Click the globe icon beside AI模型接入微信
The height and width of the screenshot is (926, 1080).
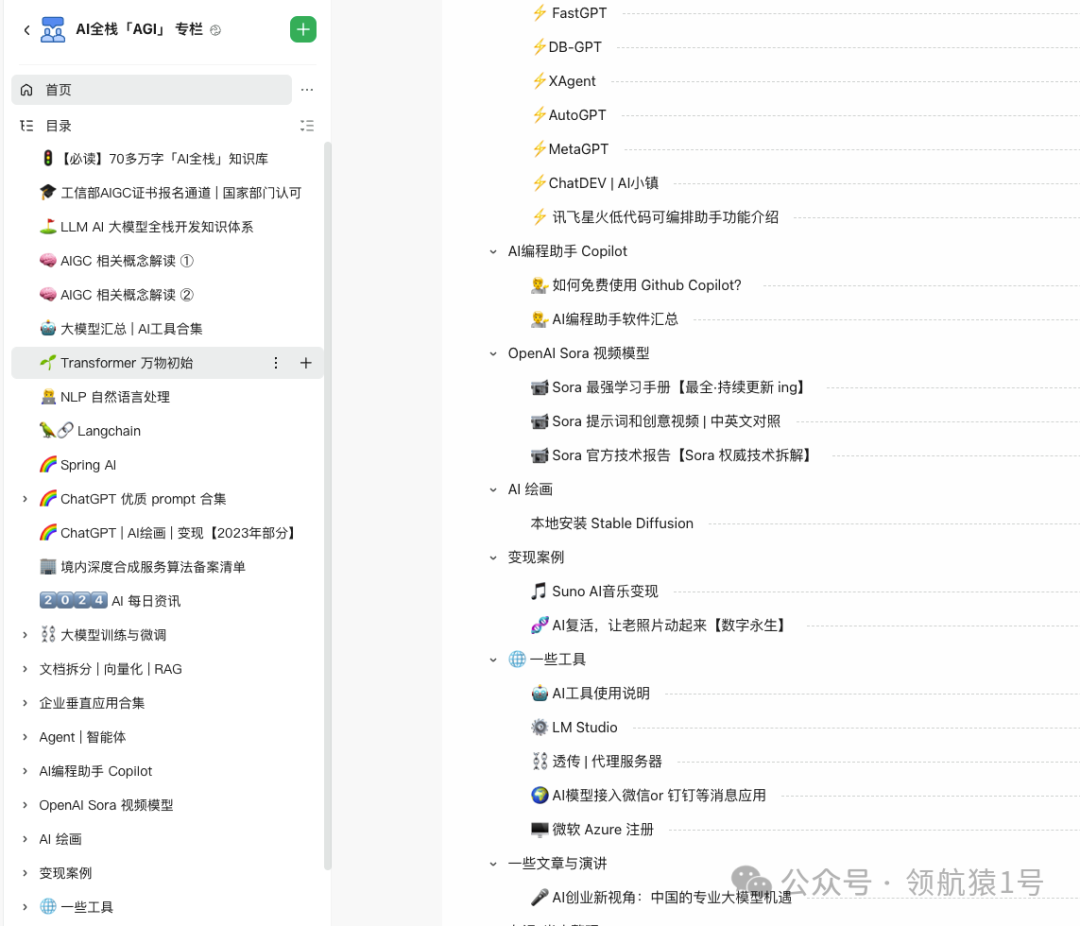[539, 795]
